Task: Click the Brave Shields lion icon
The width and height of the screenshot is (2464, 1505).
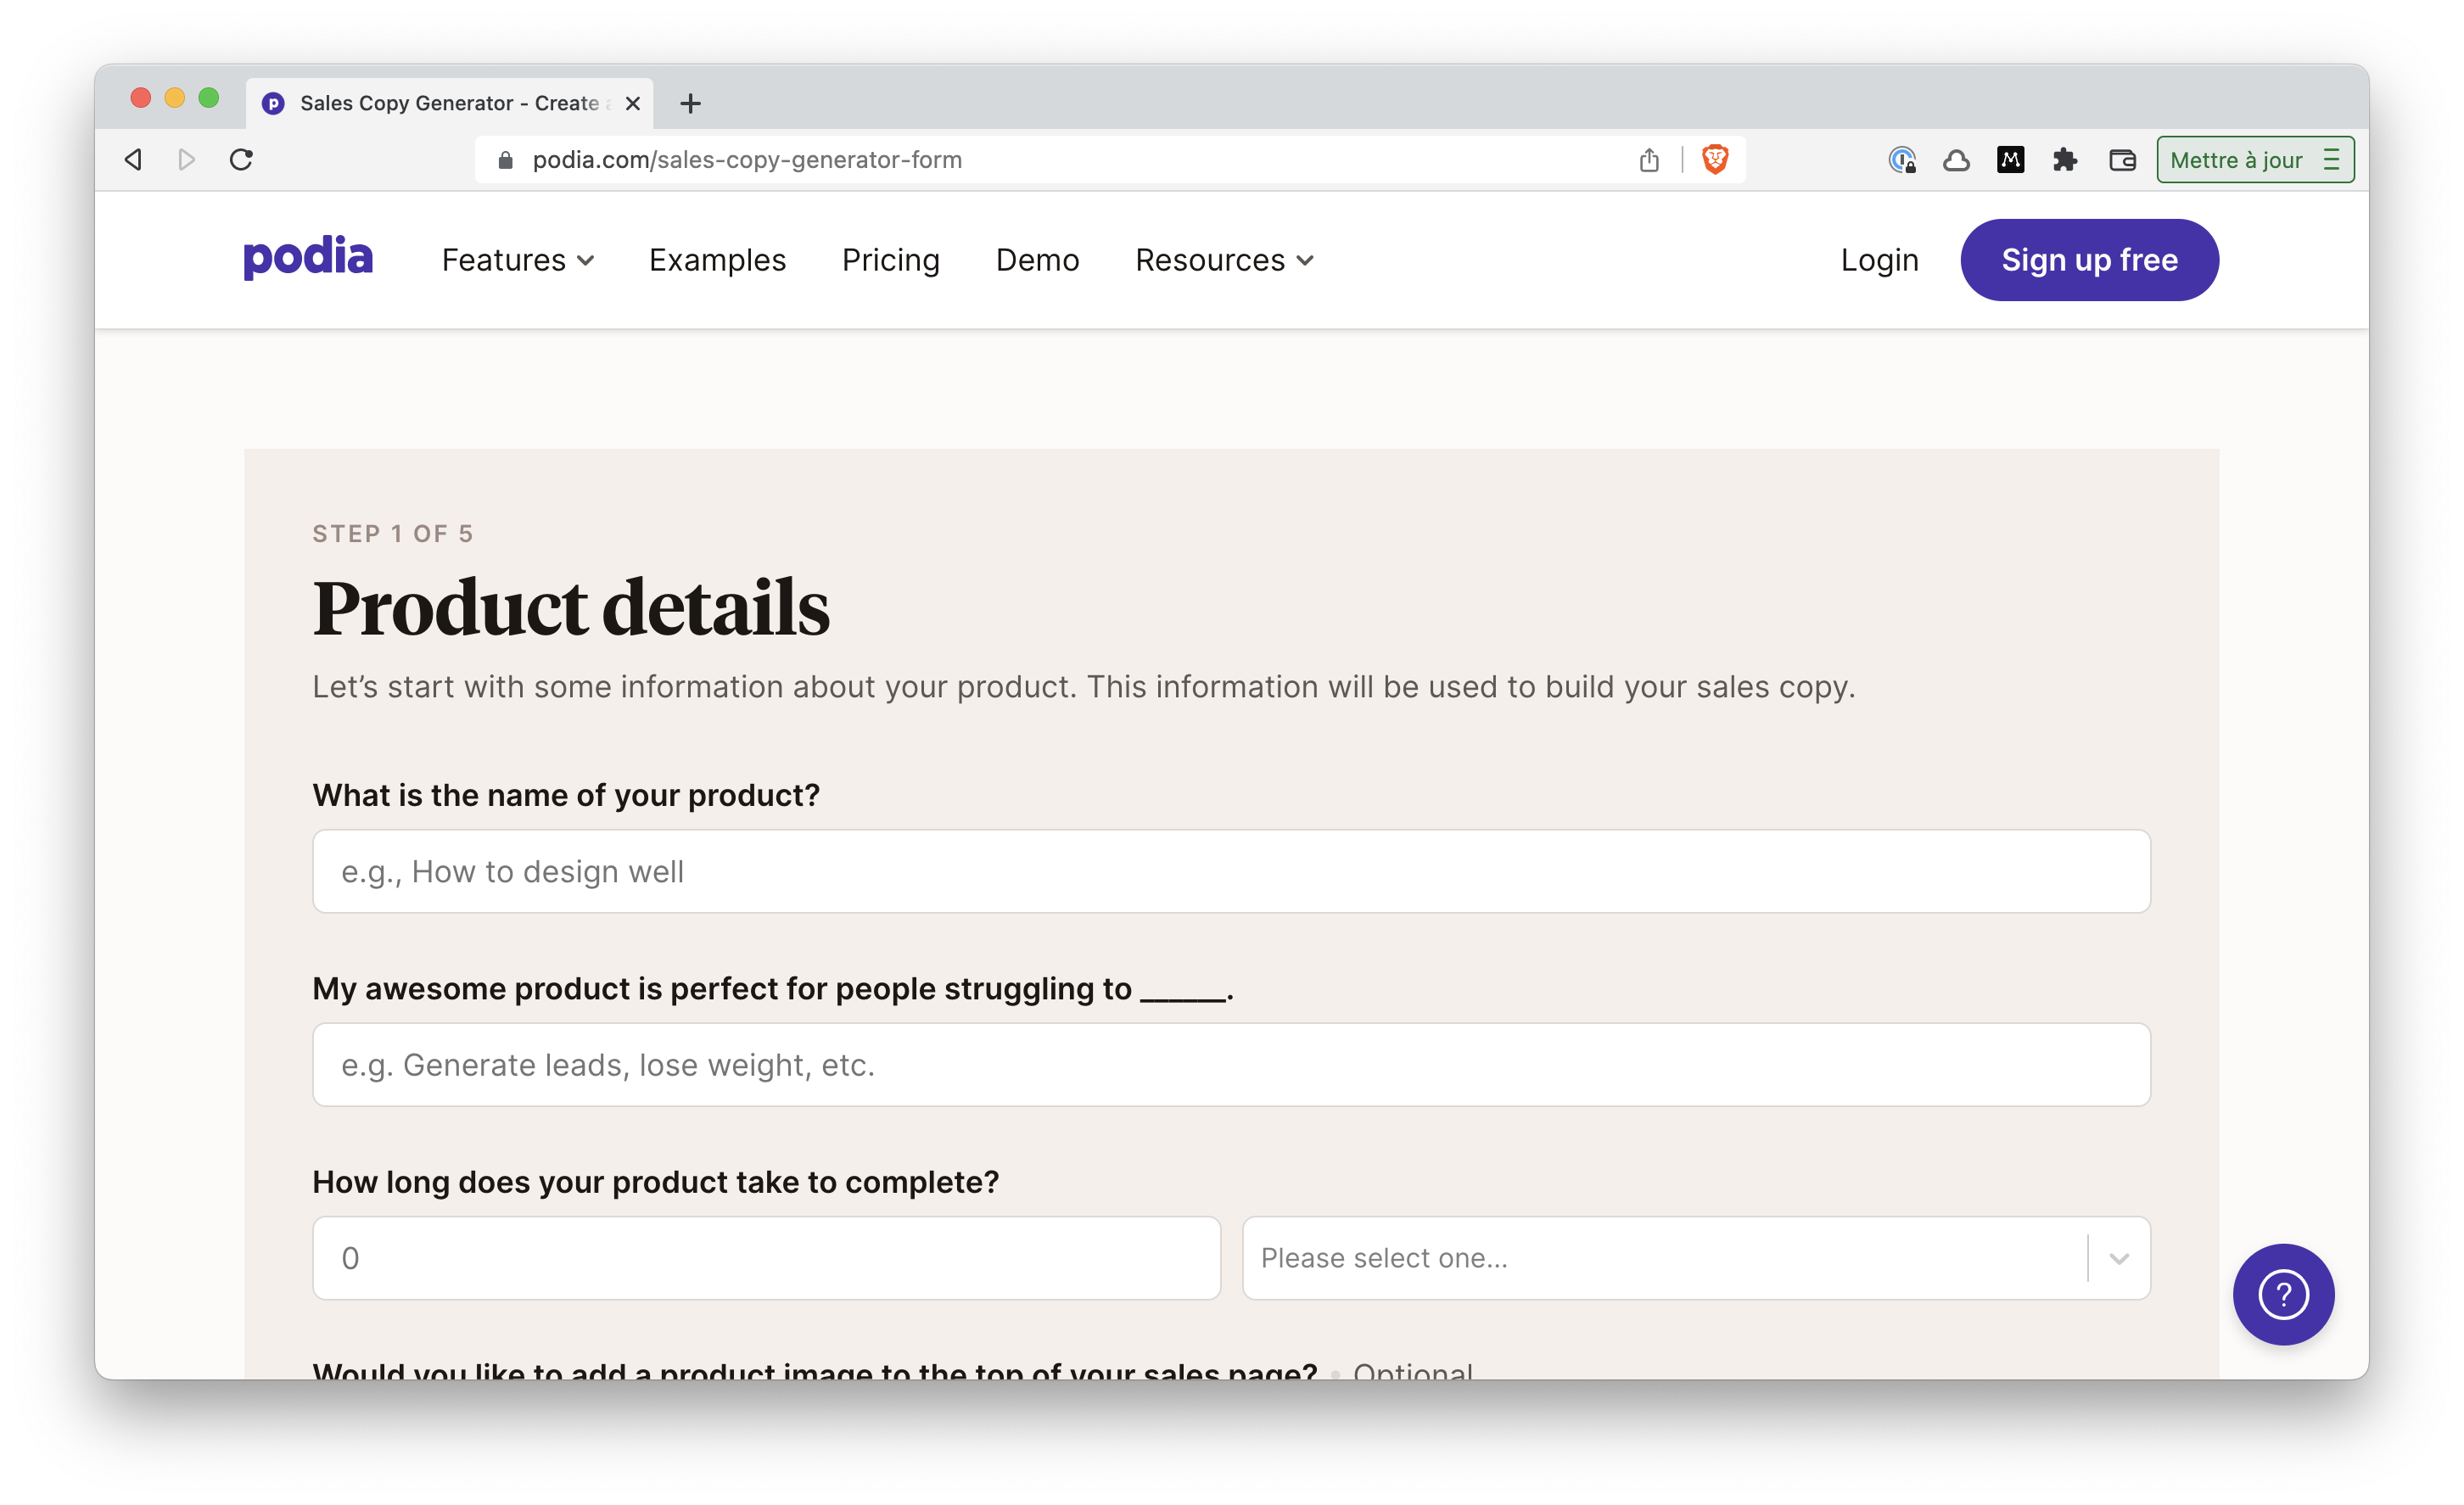Action: point(1714,160)
